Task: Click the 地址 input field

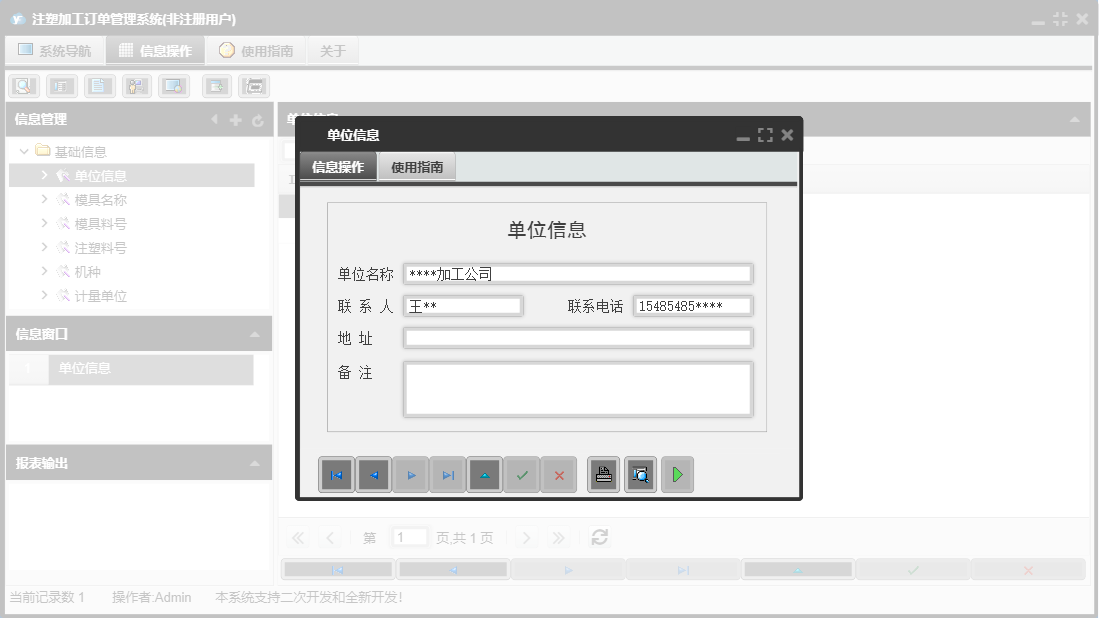Action: [578, 338]
